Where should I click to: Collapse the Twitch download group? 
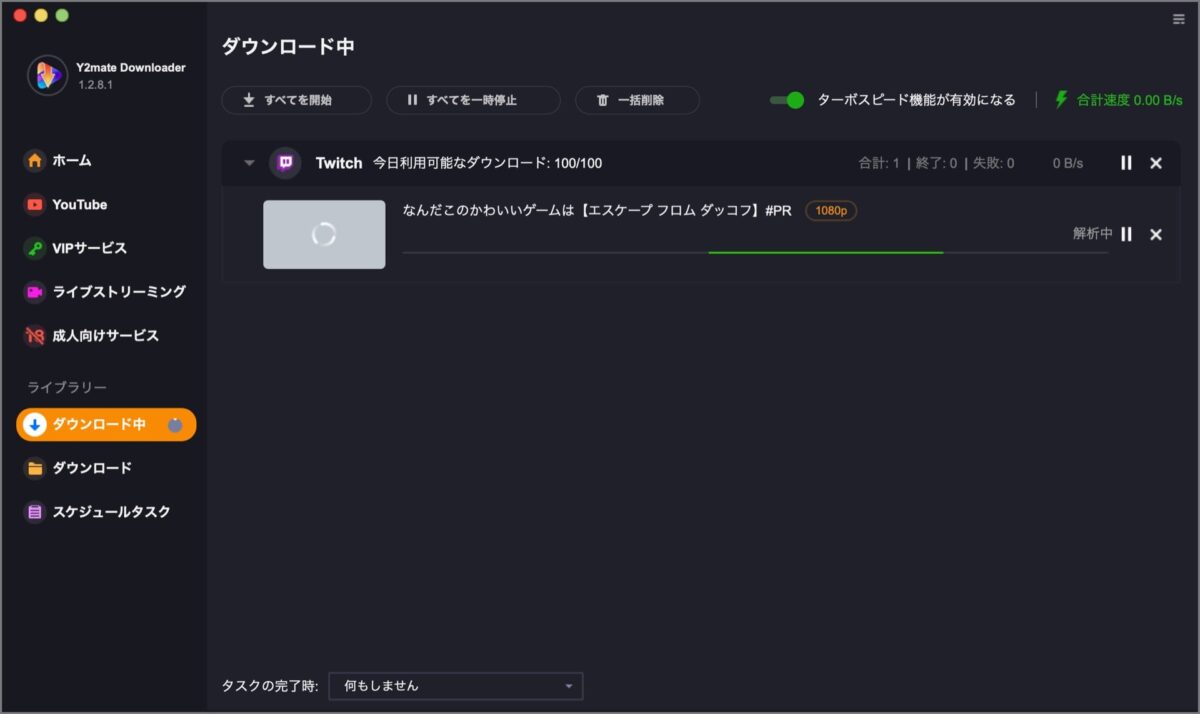(248, 163)
